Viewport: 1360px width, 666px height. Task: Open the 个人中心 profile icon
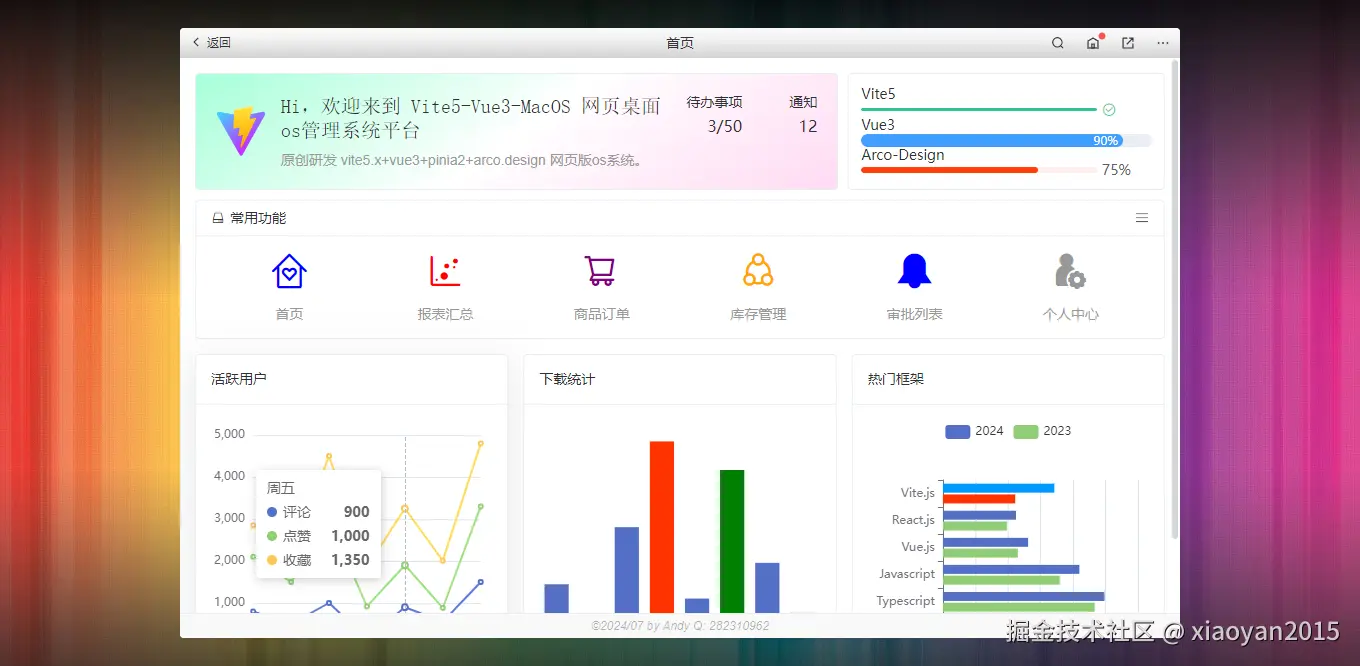pos(1070,270)
